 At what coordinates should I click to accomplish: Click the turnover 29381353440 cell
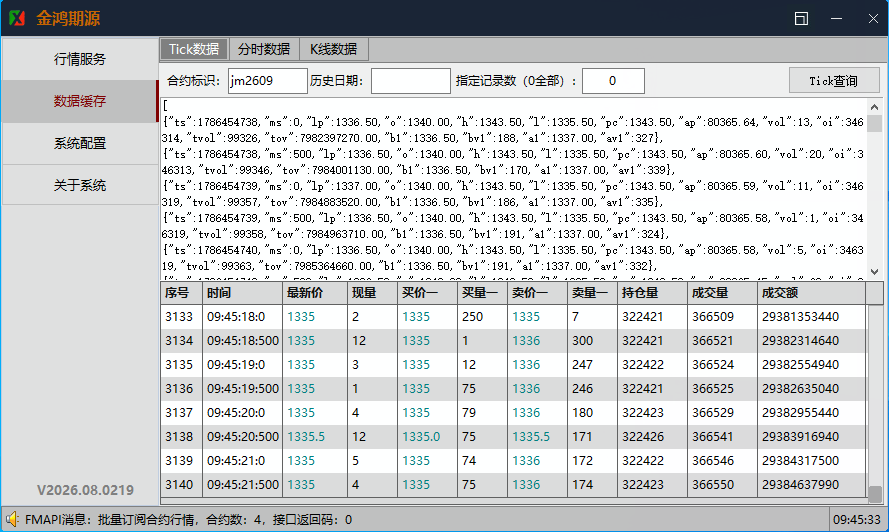tap(811, 316)
